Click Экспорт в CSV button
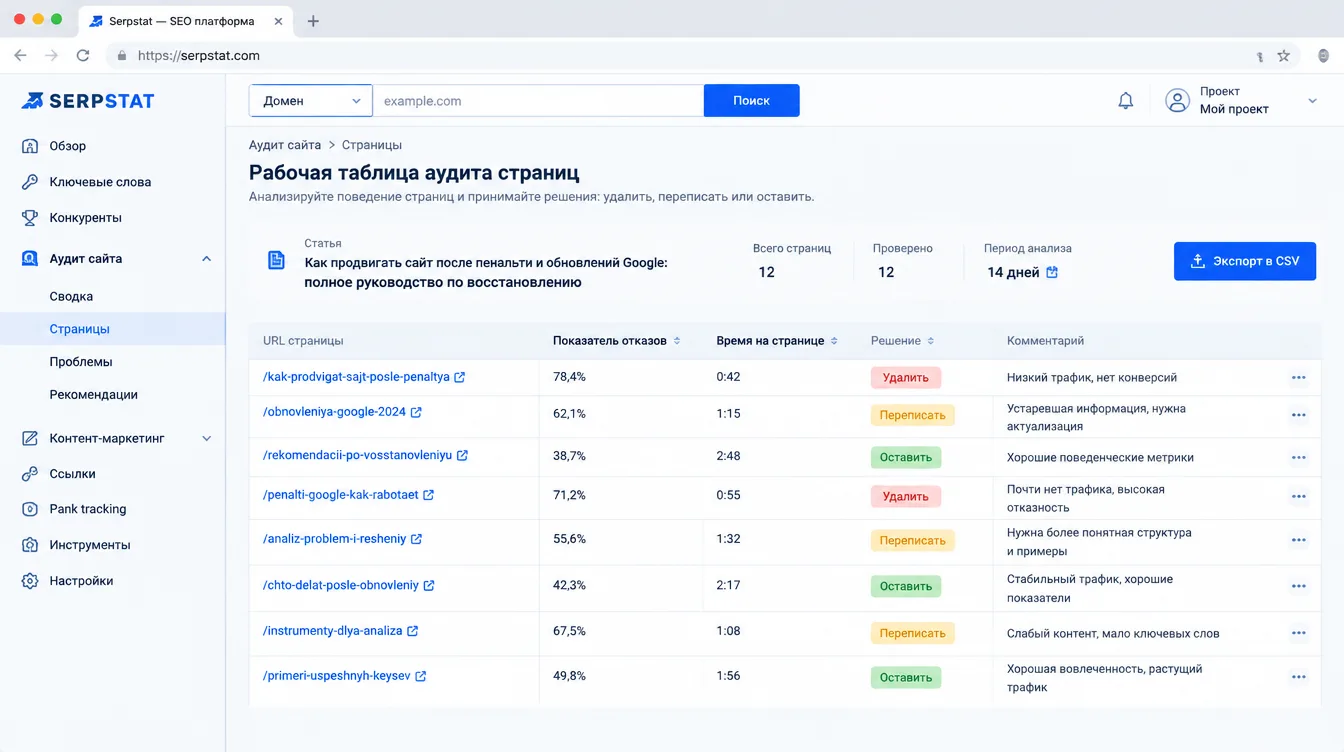Viewport: 1344px width, 752px height. tap(1245, 261)
